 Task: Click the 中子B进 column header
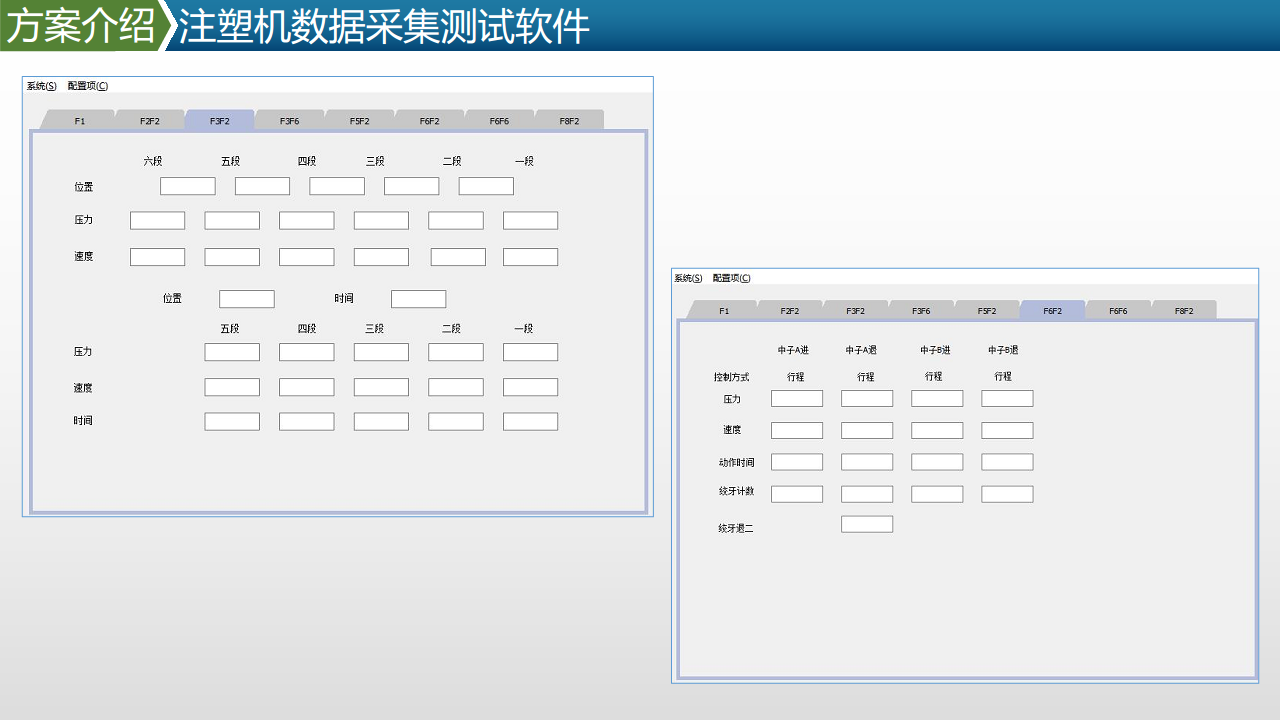pos(935,350)
